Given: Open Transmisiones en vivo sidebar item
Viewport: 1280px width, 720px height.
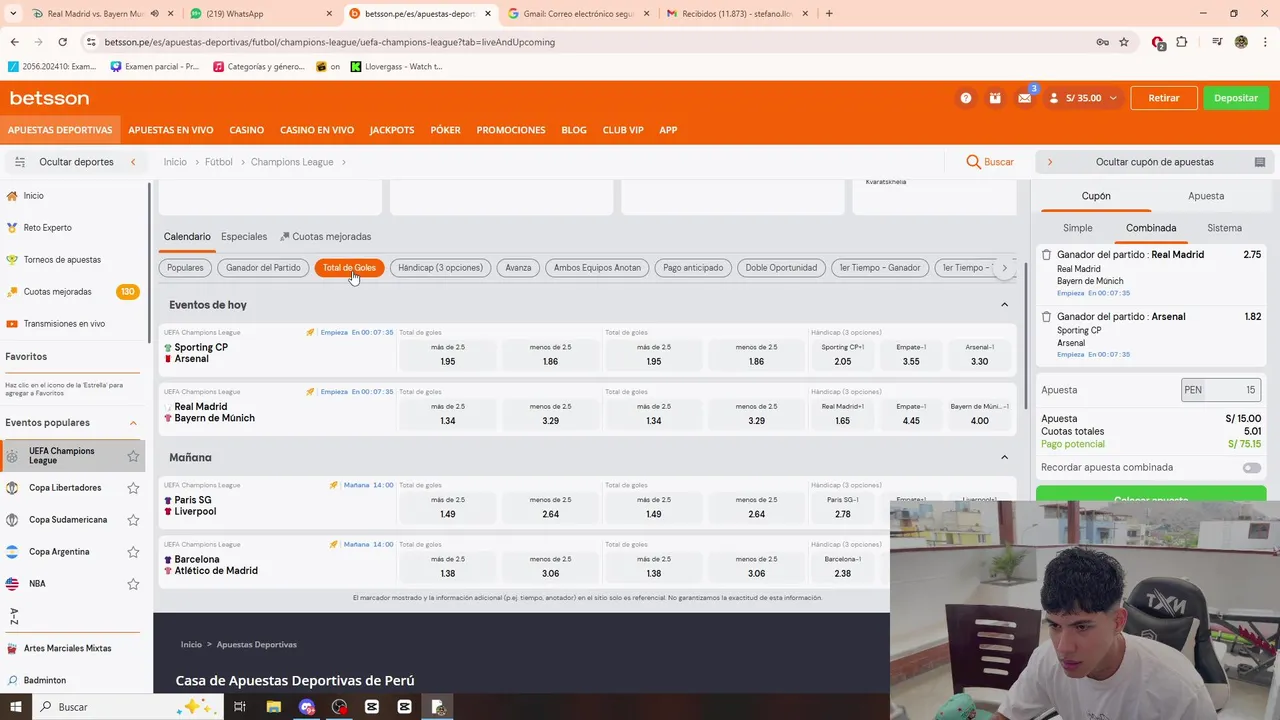Looking at the screenshot, I should [x=64, y=324].
